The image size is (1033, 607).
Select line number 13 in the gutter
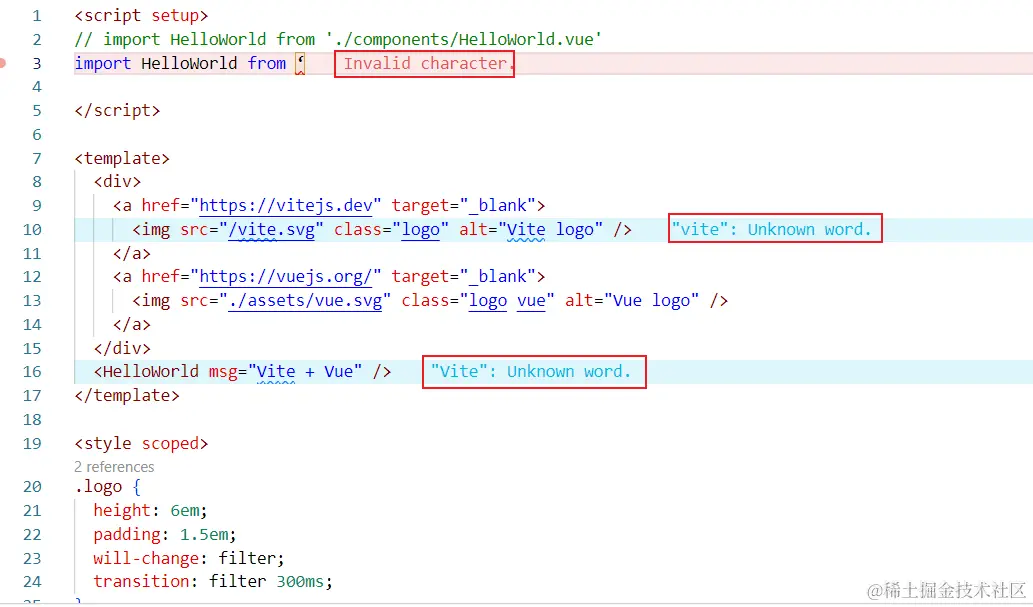pyautogui.click(x=32, y=301)
